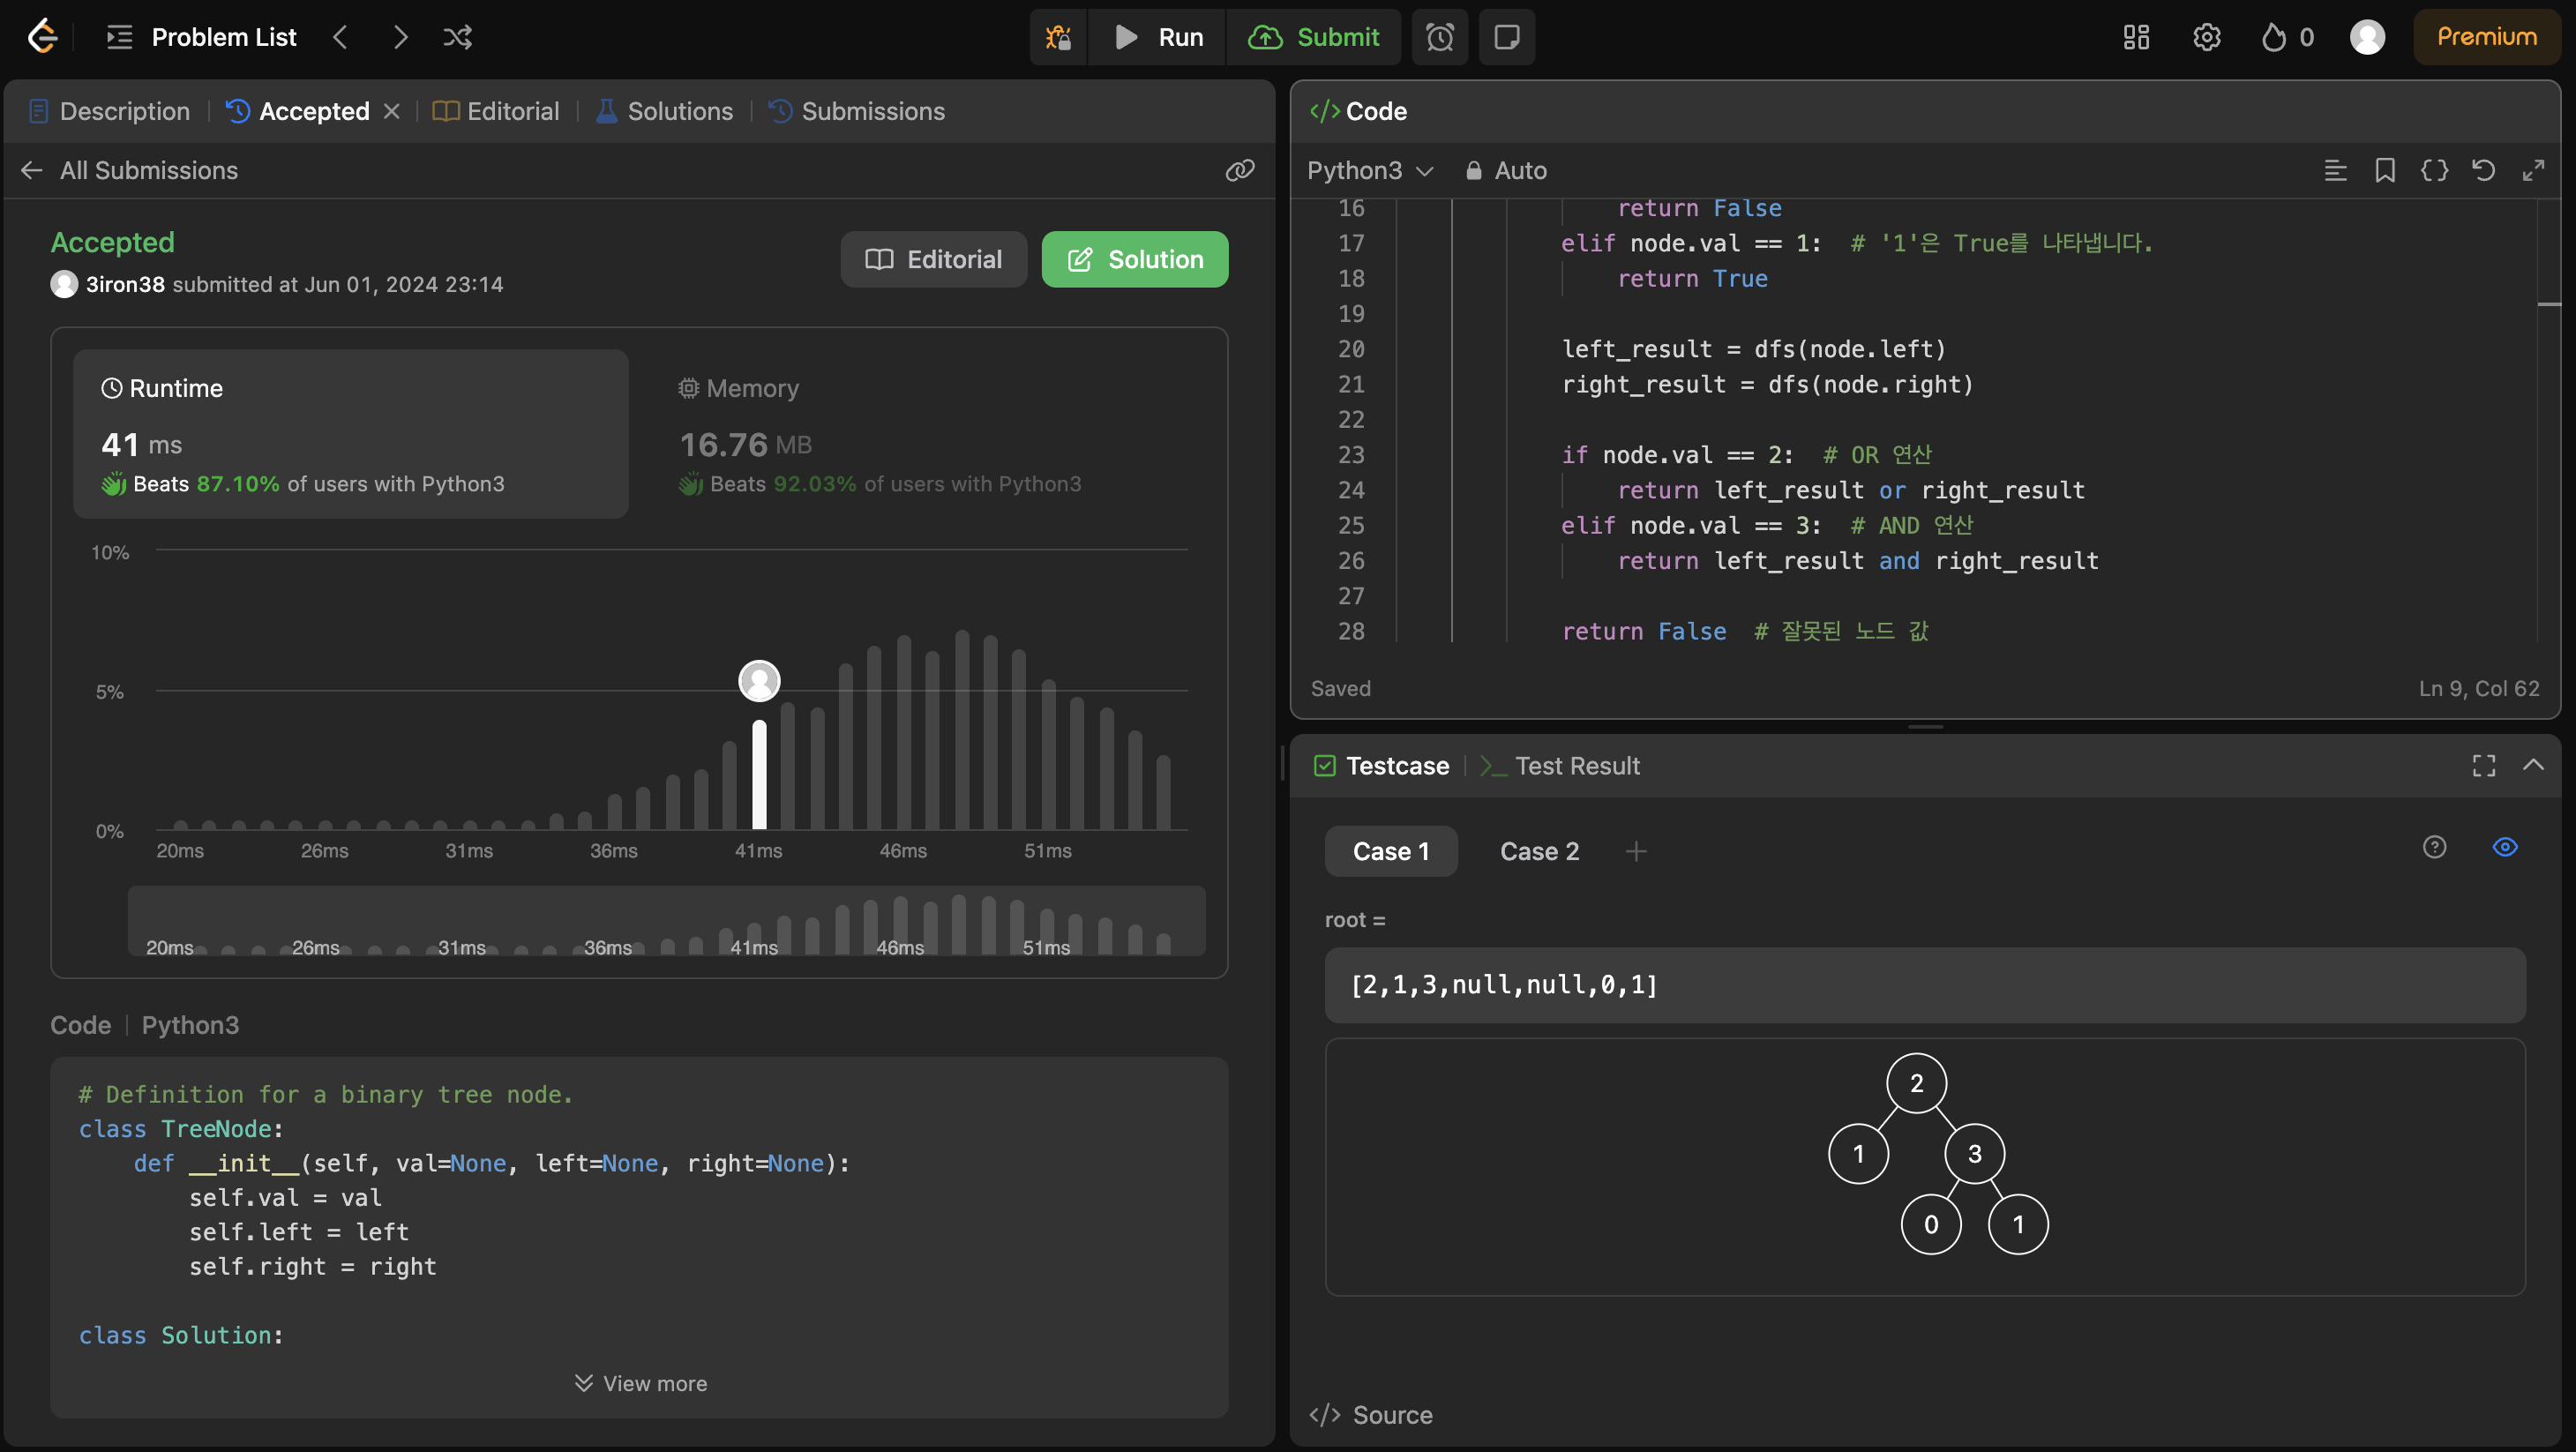The width and height of the screenshot is (2576, 1452).
Task: Reset code with the revert arrow icon
Action: [x=2483, y=170]
